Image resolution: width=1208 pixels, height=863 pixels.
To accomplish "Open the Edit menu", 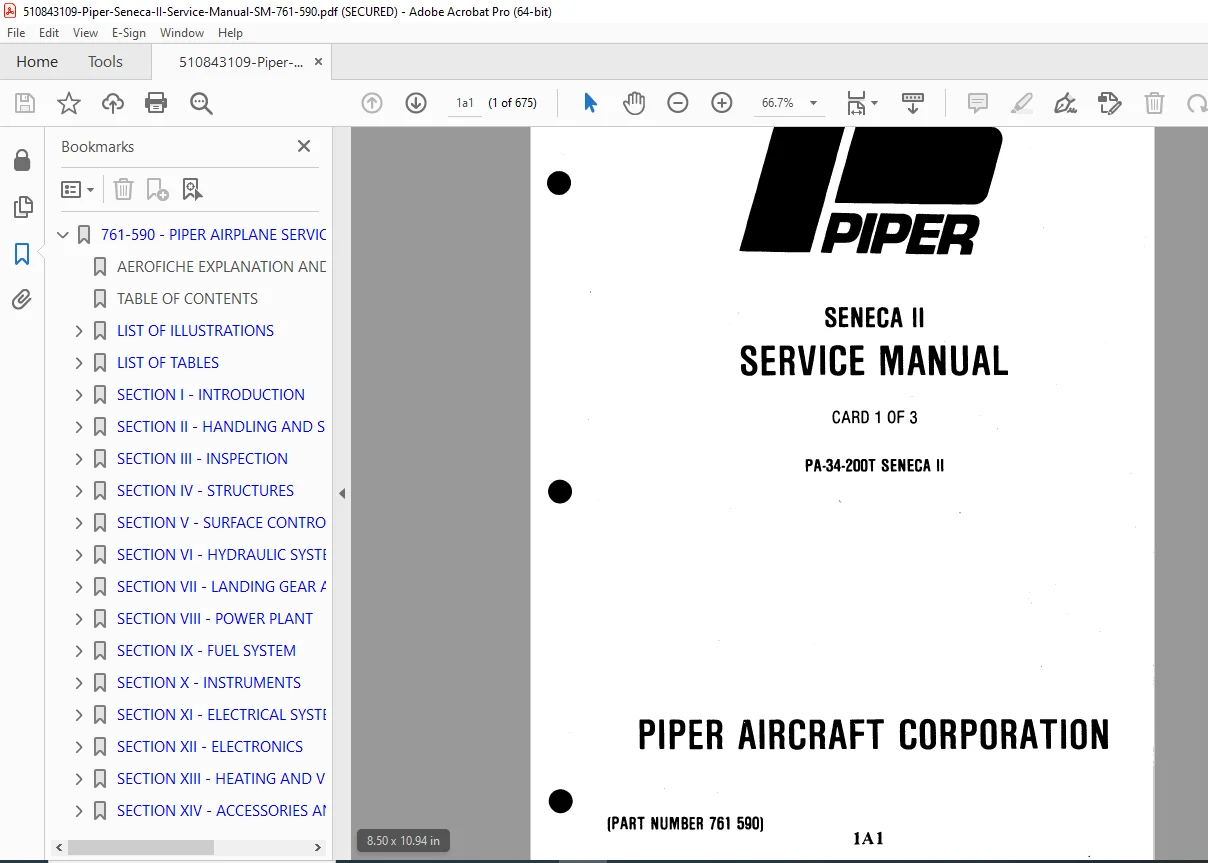I will (x=49, y=33).
